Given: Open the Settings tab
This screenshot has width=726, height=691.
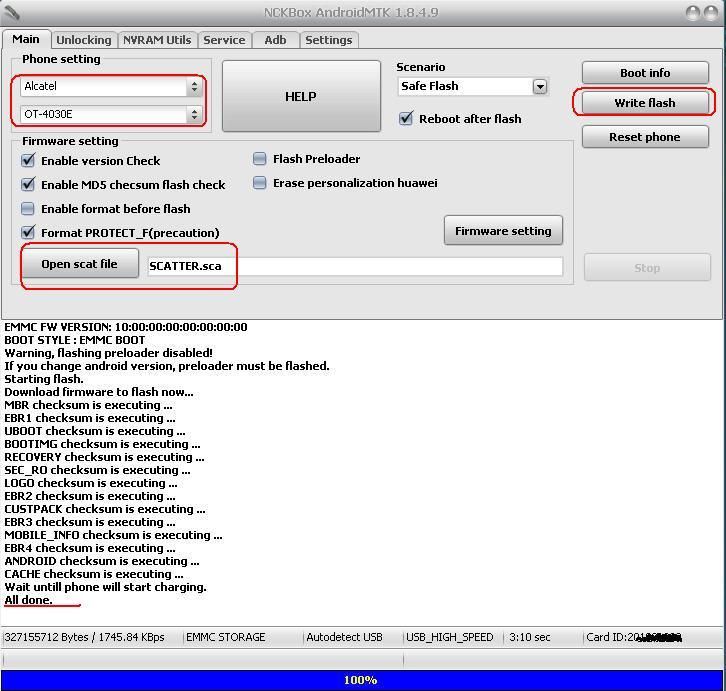Looking at the screenshot, I should [328, 40].
